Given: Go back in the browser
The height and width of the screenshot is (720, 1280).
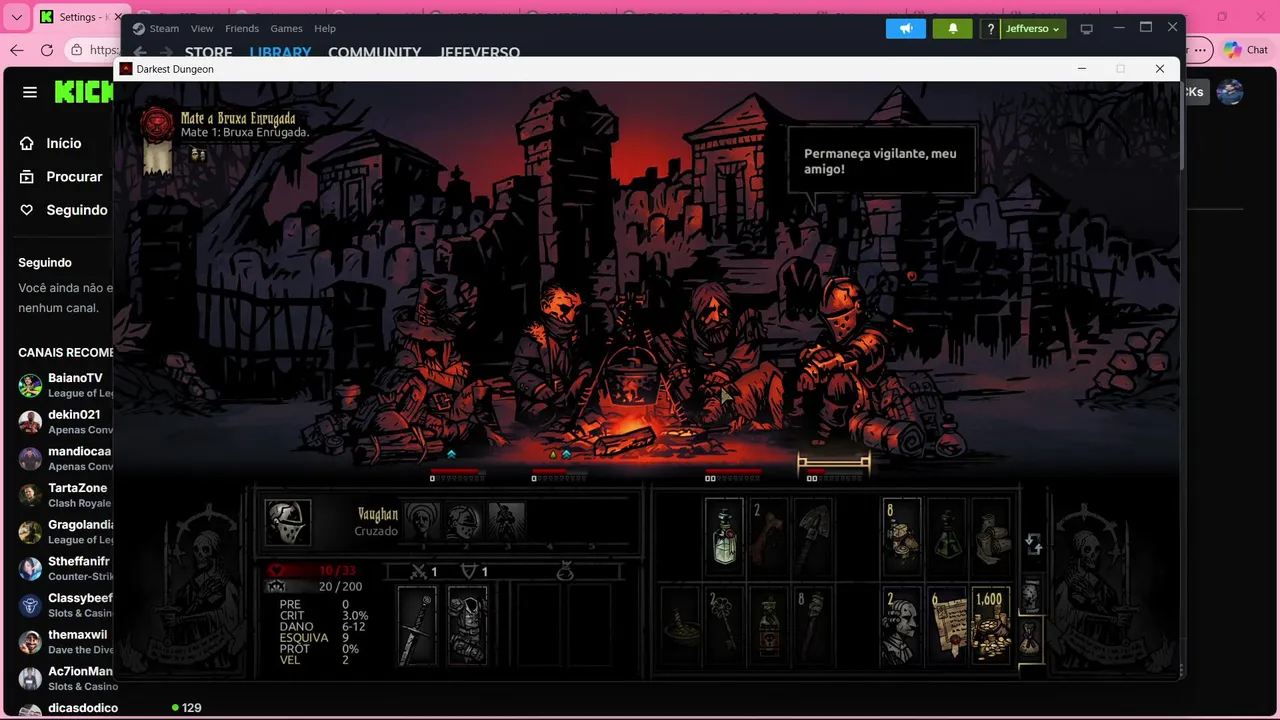Looking at the screenshot, I should (x=17, y=50).
